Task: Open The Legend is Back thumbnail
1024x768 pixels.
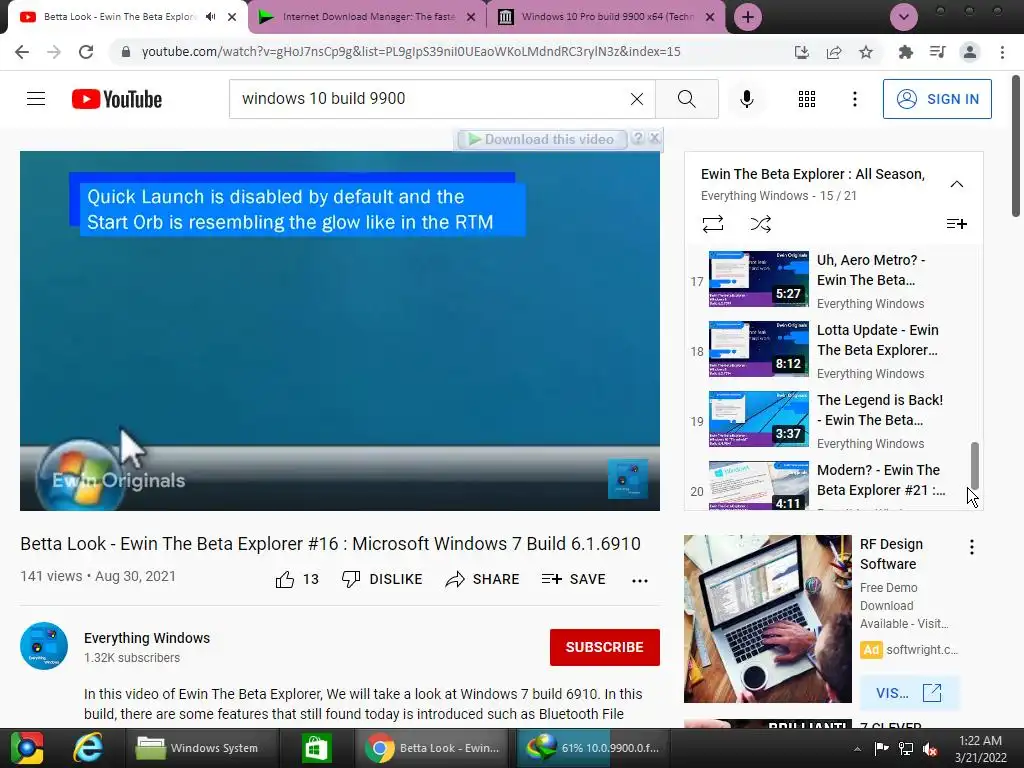Action: point(759,419)
